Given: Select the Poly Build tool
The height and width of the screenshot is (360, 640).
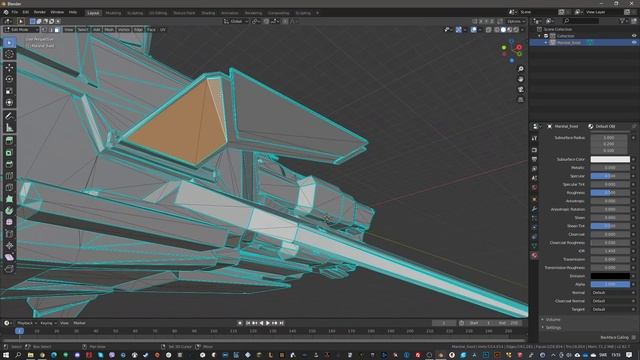Looking at the screenshot, I should 9,199.
